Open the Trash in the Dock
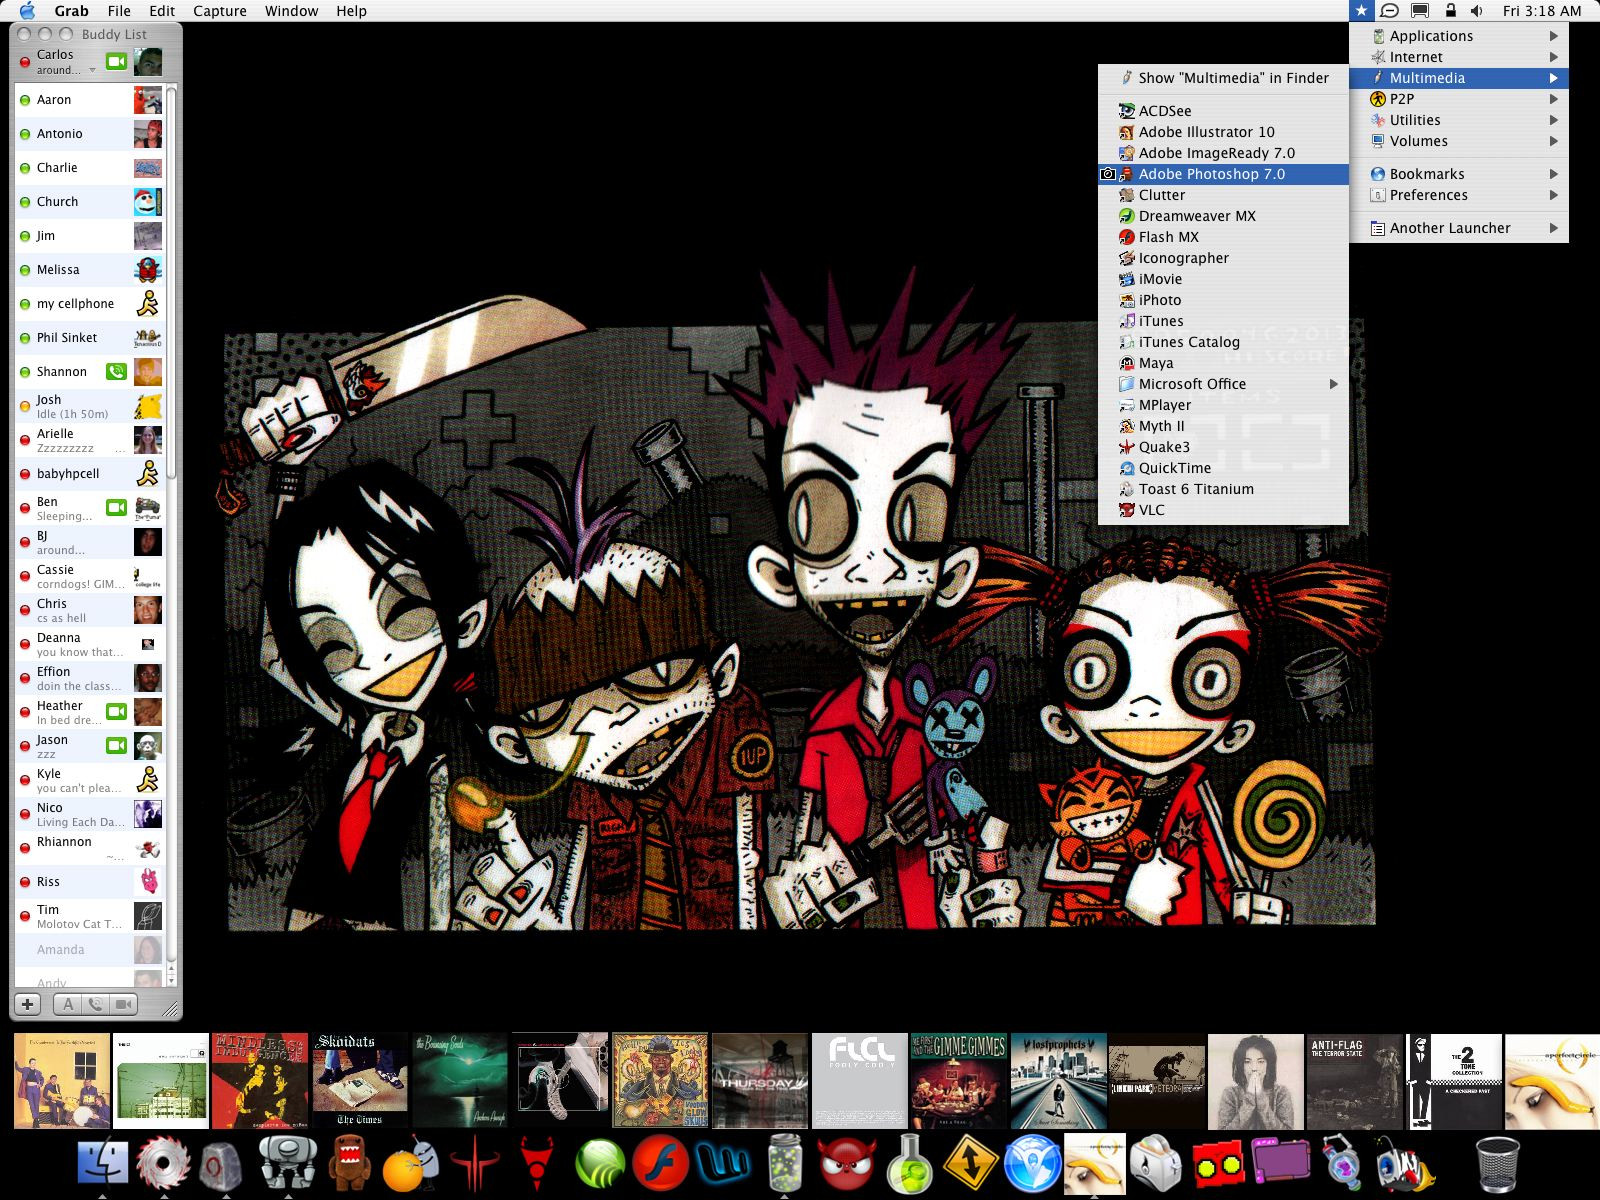Image resolution: width=1600 pixels, height=1200 pixels. (x=1497, y=1164)
